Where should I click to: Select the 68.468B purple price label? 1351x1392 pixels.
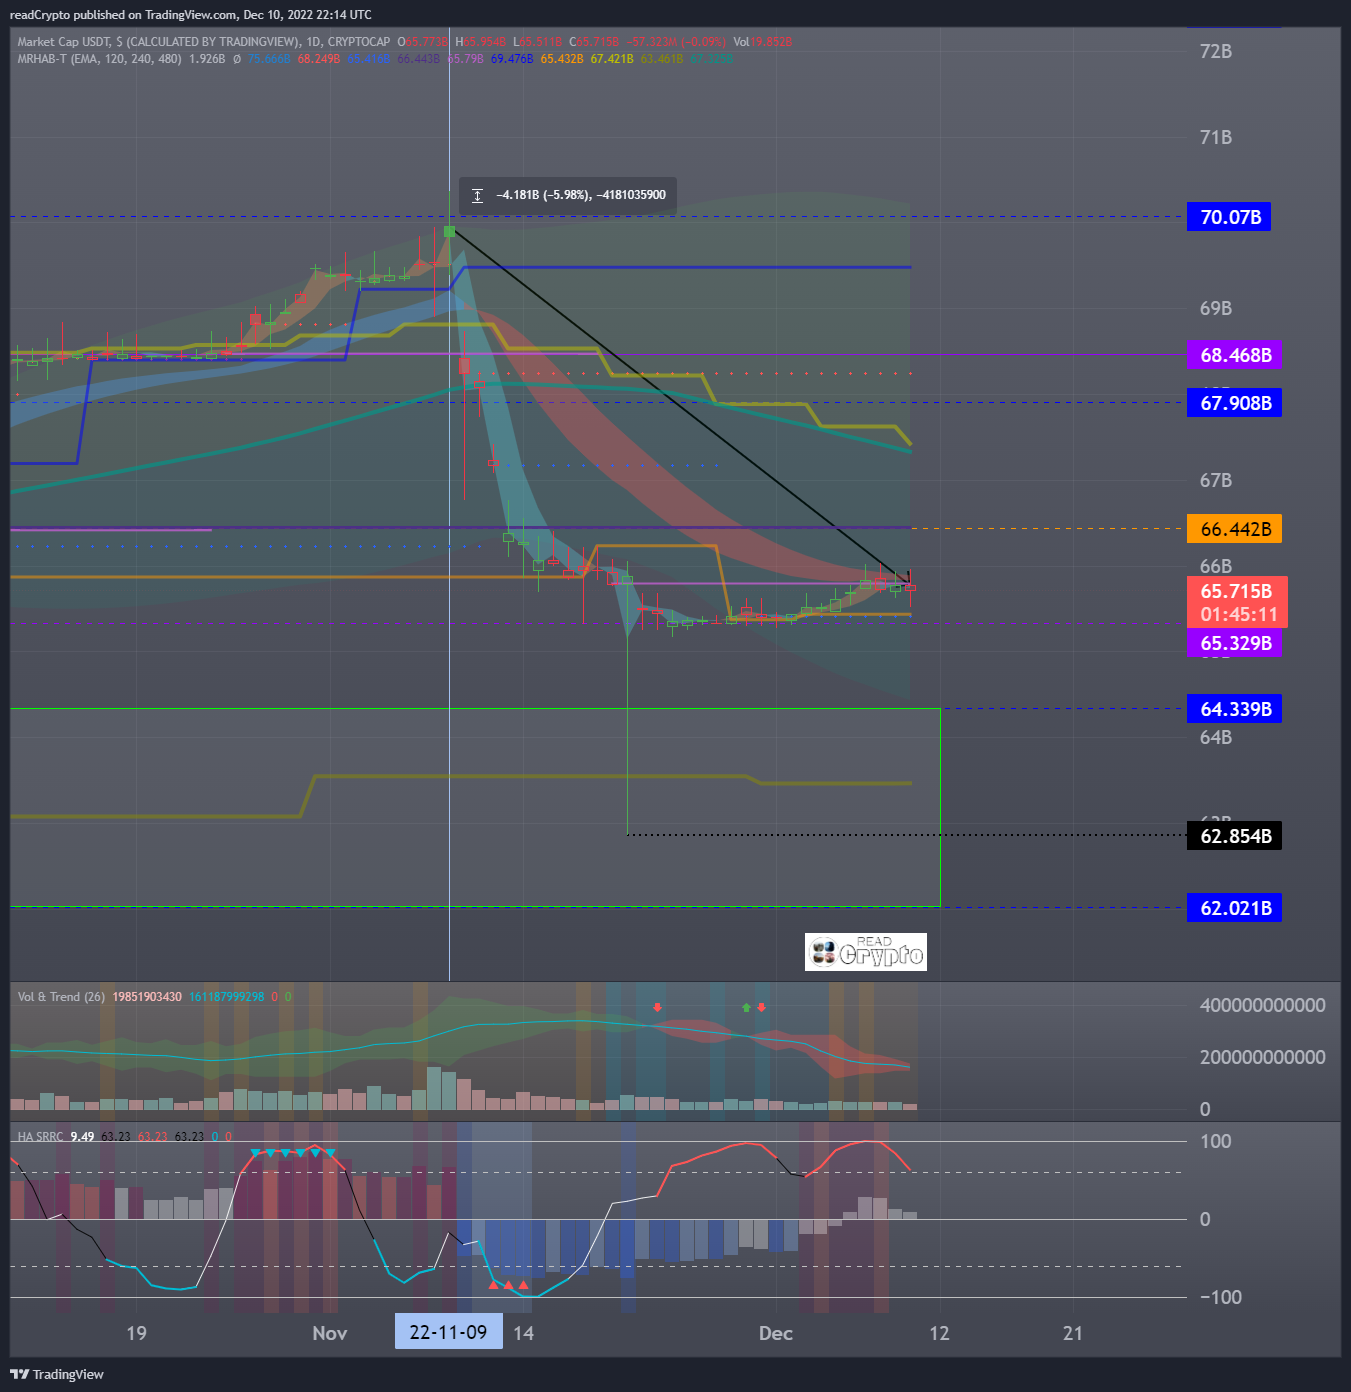tap(1234, 355)
